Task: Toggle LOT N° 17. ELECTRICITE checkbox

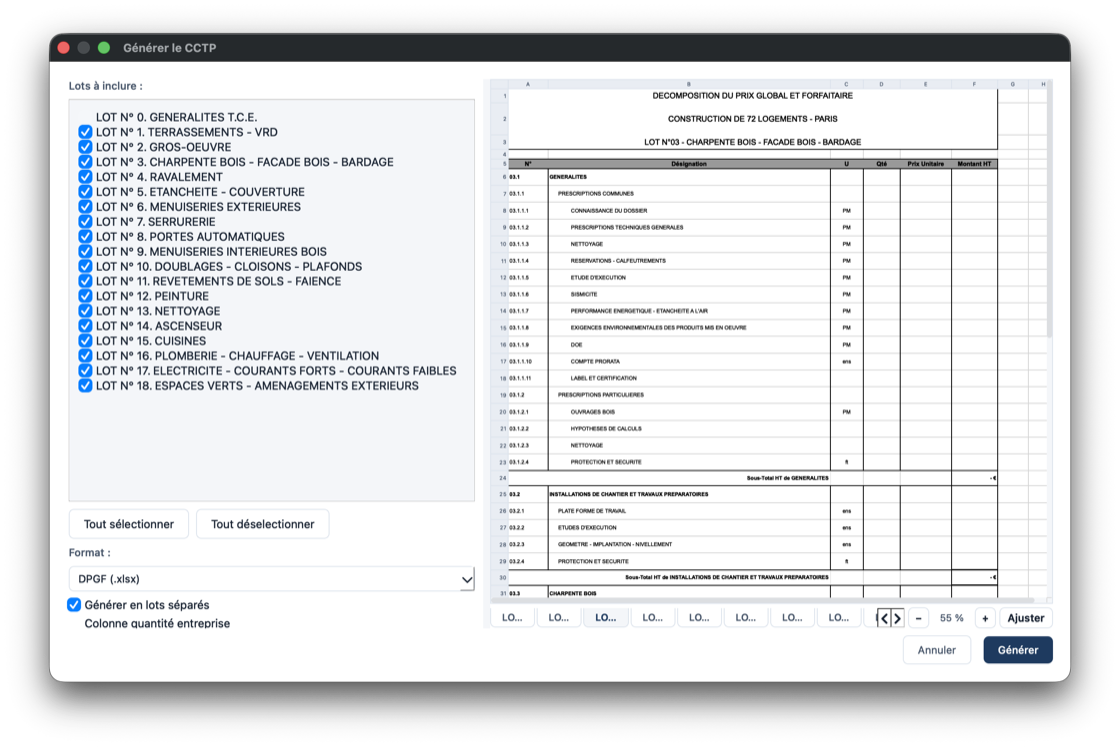Action: (85, 371)
